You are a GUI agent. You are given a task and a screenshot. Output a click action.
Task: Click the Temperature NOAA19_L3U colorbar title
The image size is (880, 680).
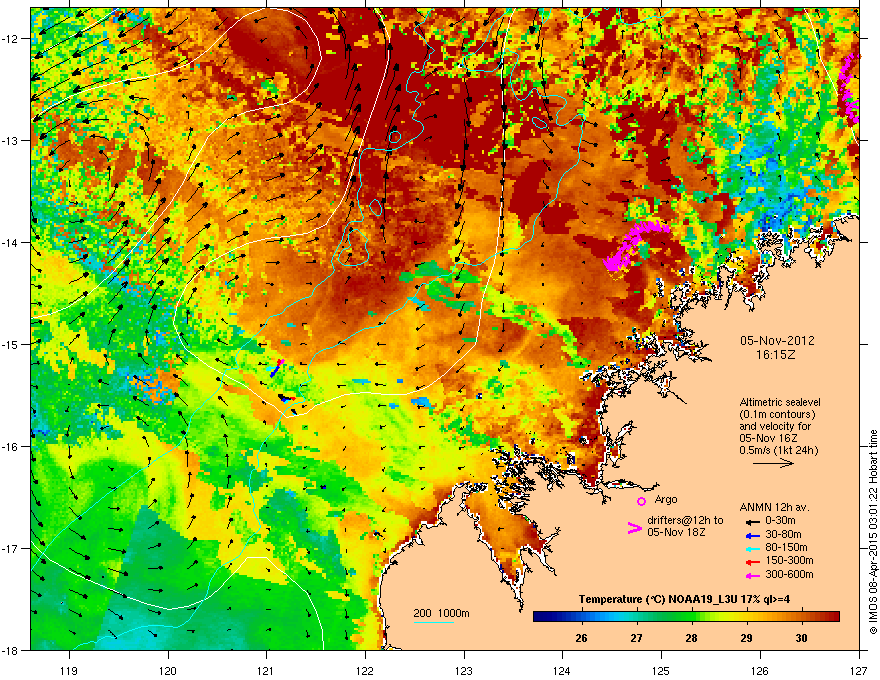tap(685, 600)
